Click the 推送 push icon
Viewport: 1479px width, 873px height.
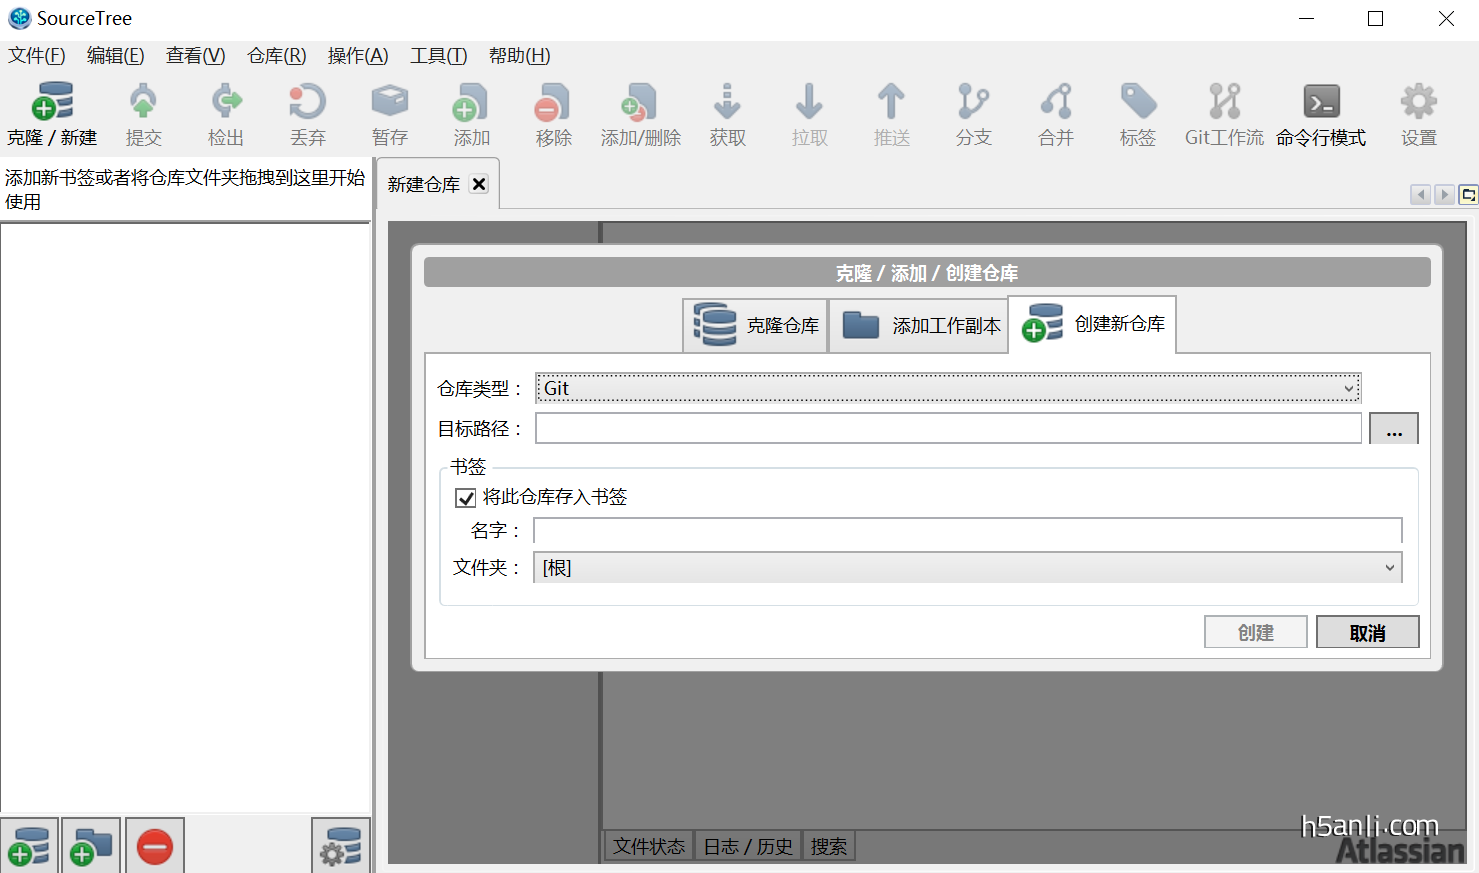click(x=891, y=101)
